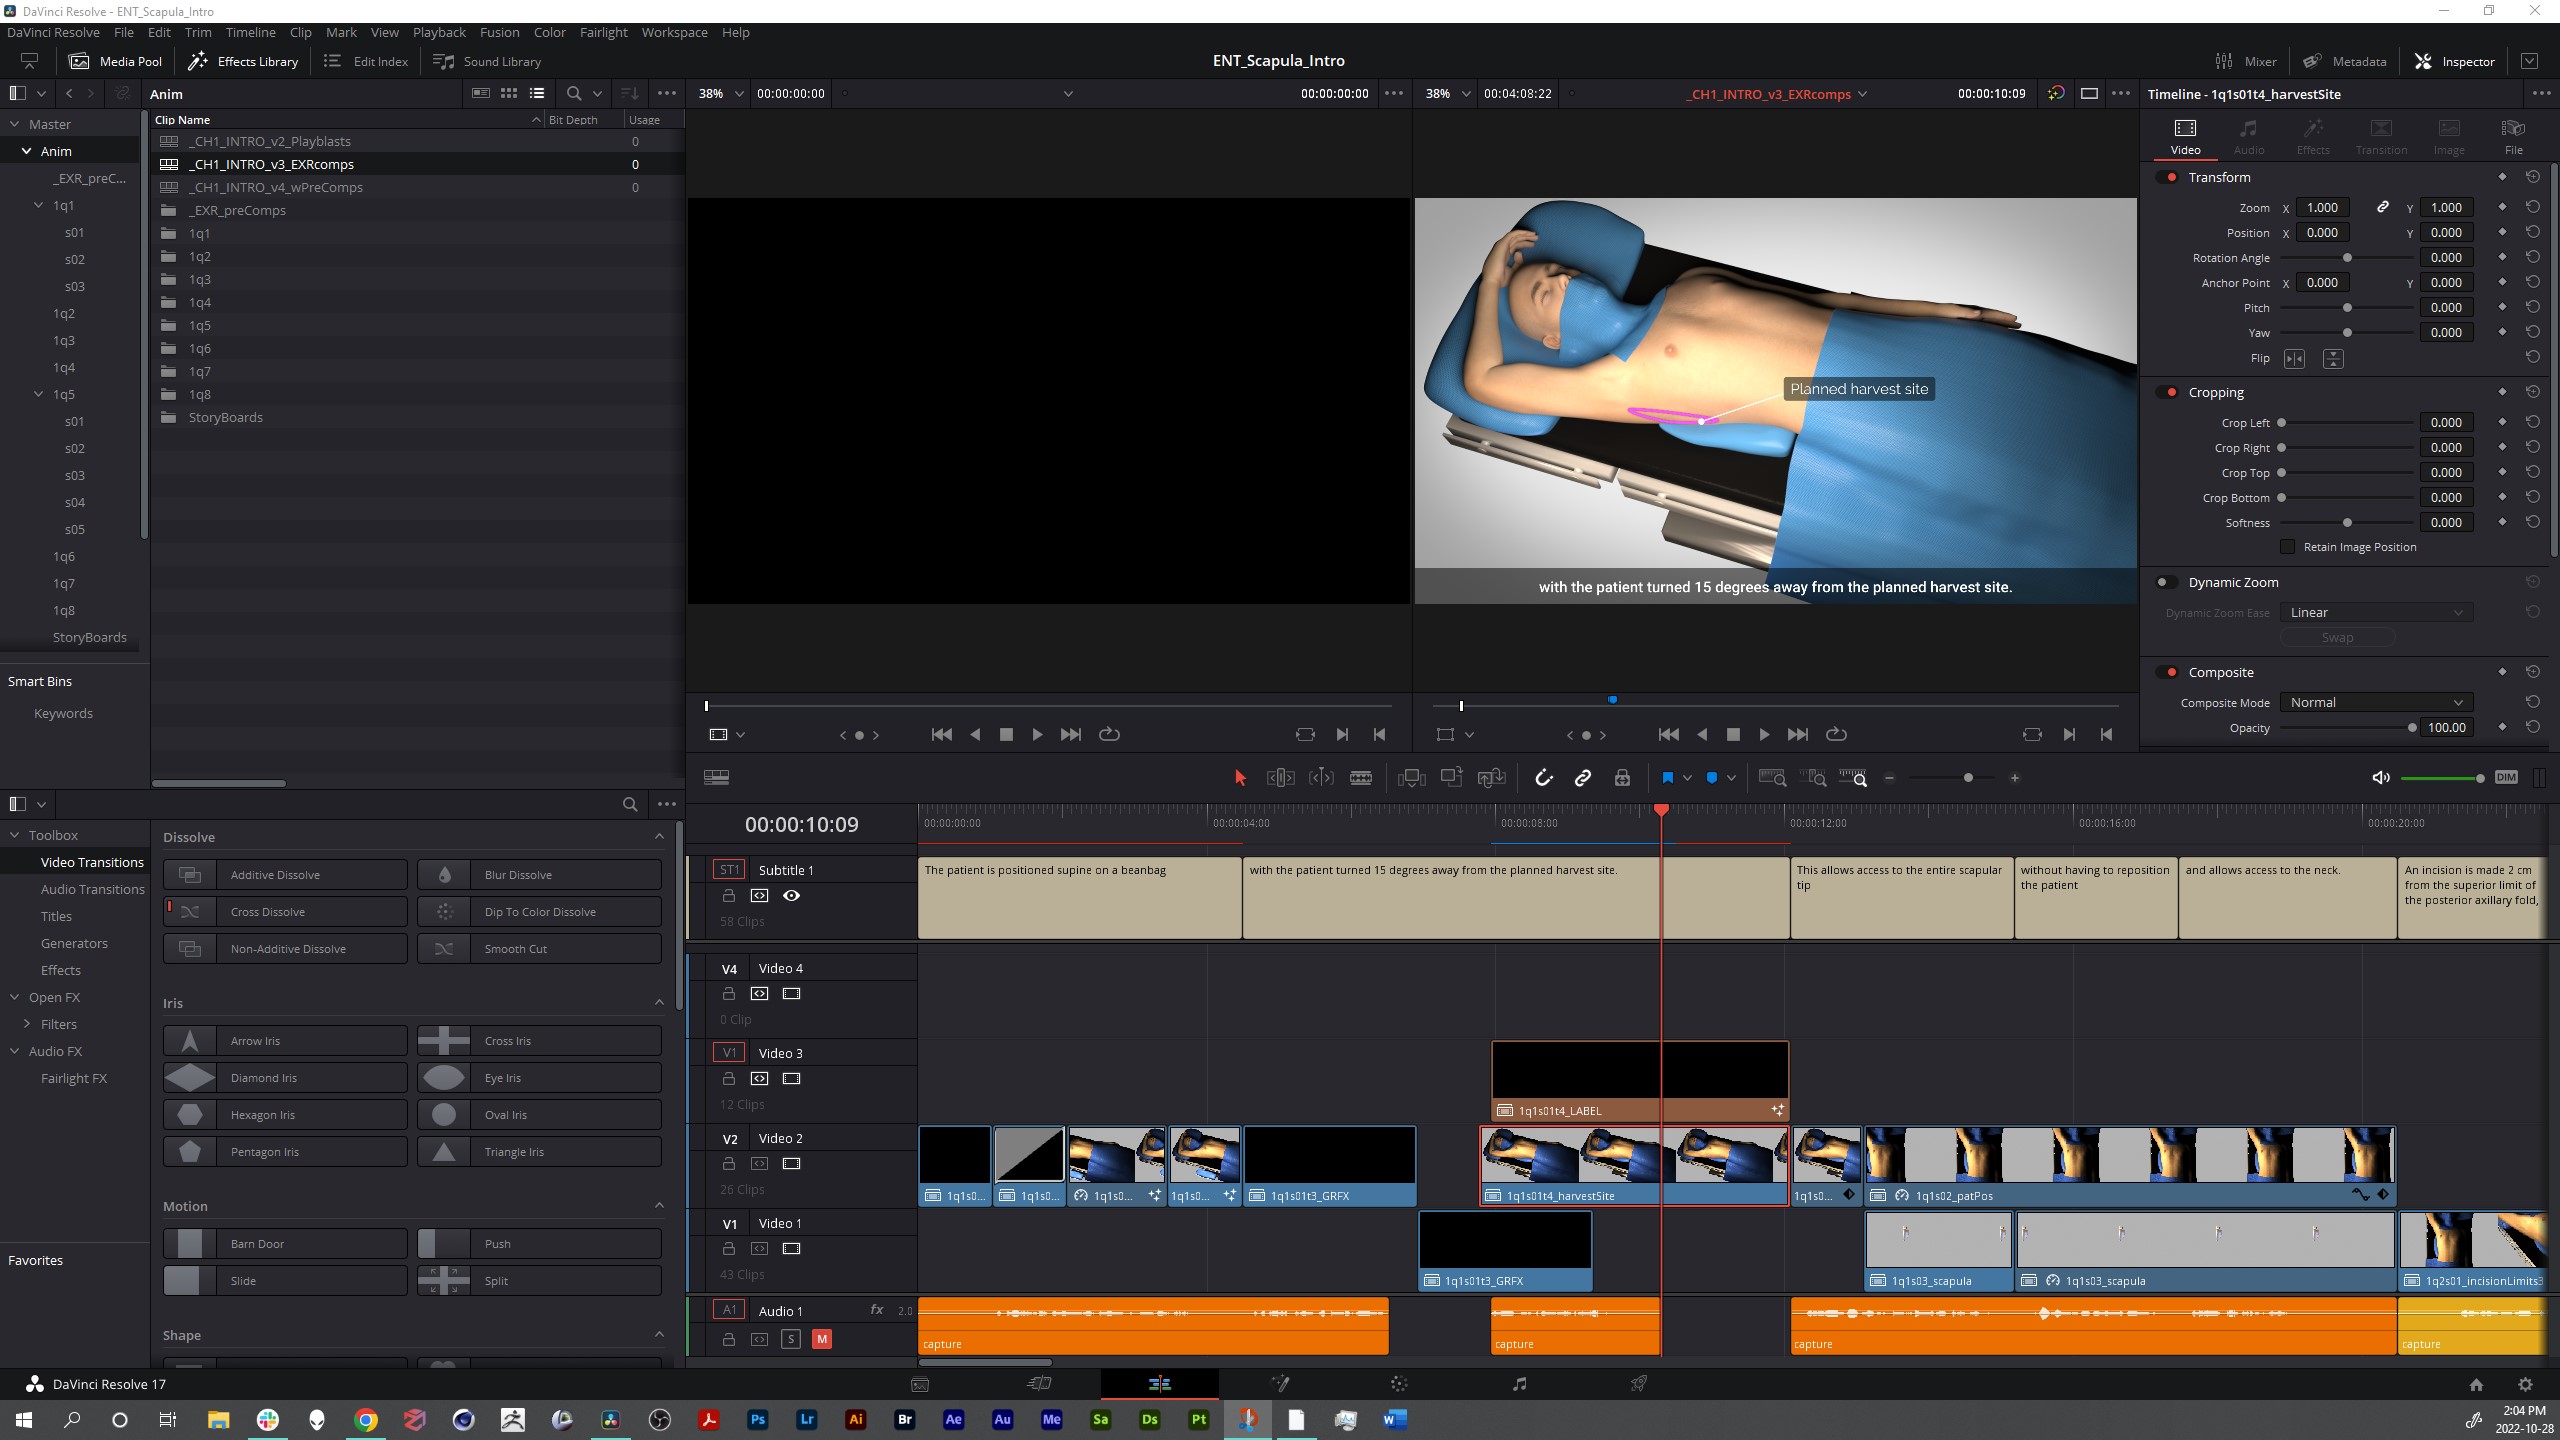Screen dimensions: 2560x1440
Task: Click the blue flag marker icon
Action: pyautogui.click(x=1667, y=778)
